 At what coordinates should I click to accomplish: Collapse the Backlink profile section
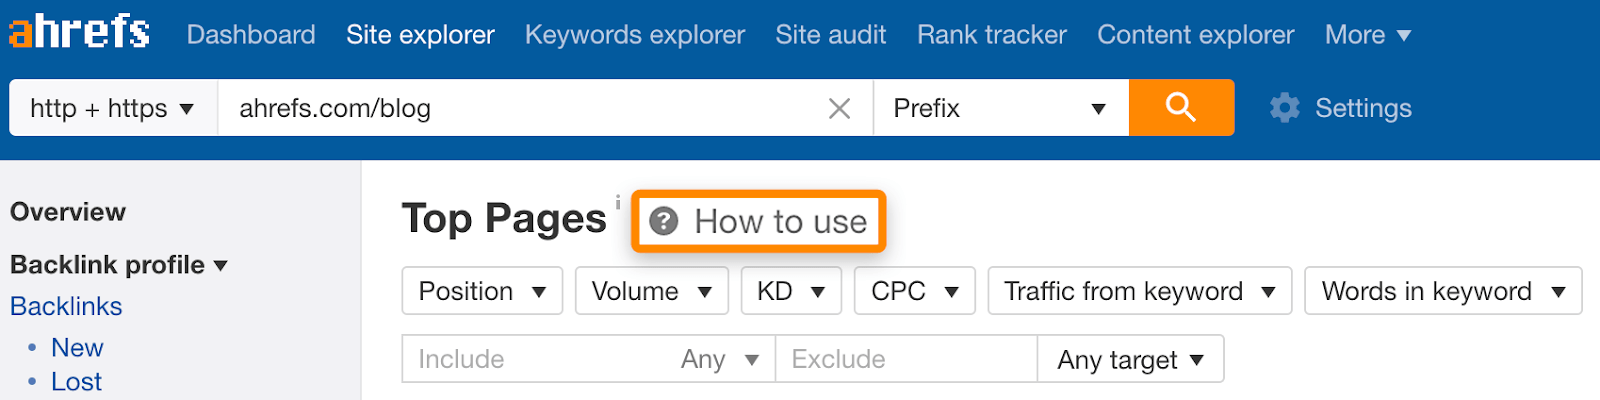coord(119,265)
